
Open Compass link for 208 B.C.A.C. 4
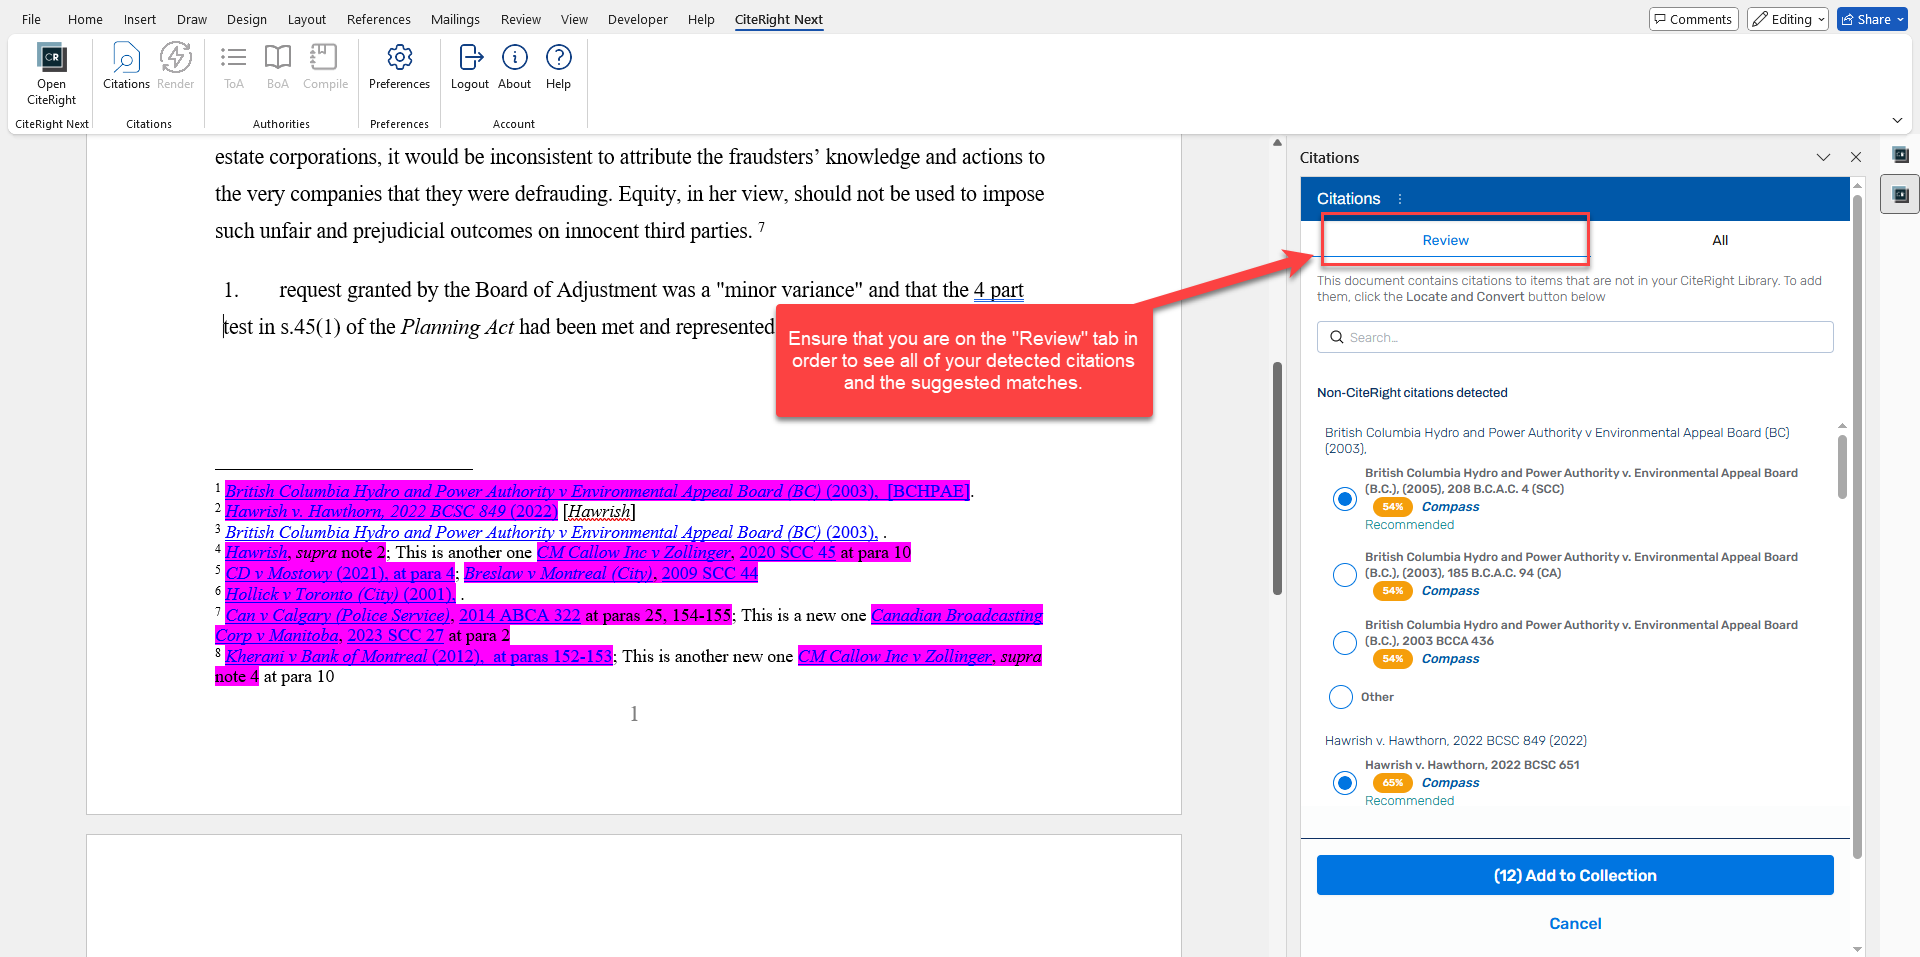click(1450, 507)
